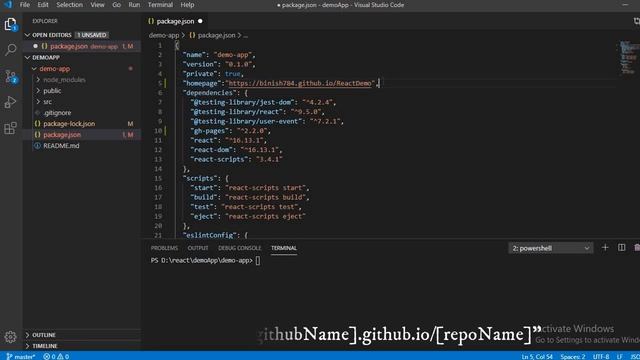The image size is (640, 360).
Task: Collapse the Open Editors section
Action: coord(27,35)
